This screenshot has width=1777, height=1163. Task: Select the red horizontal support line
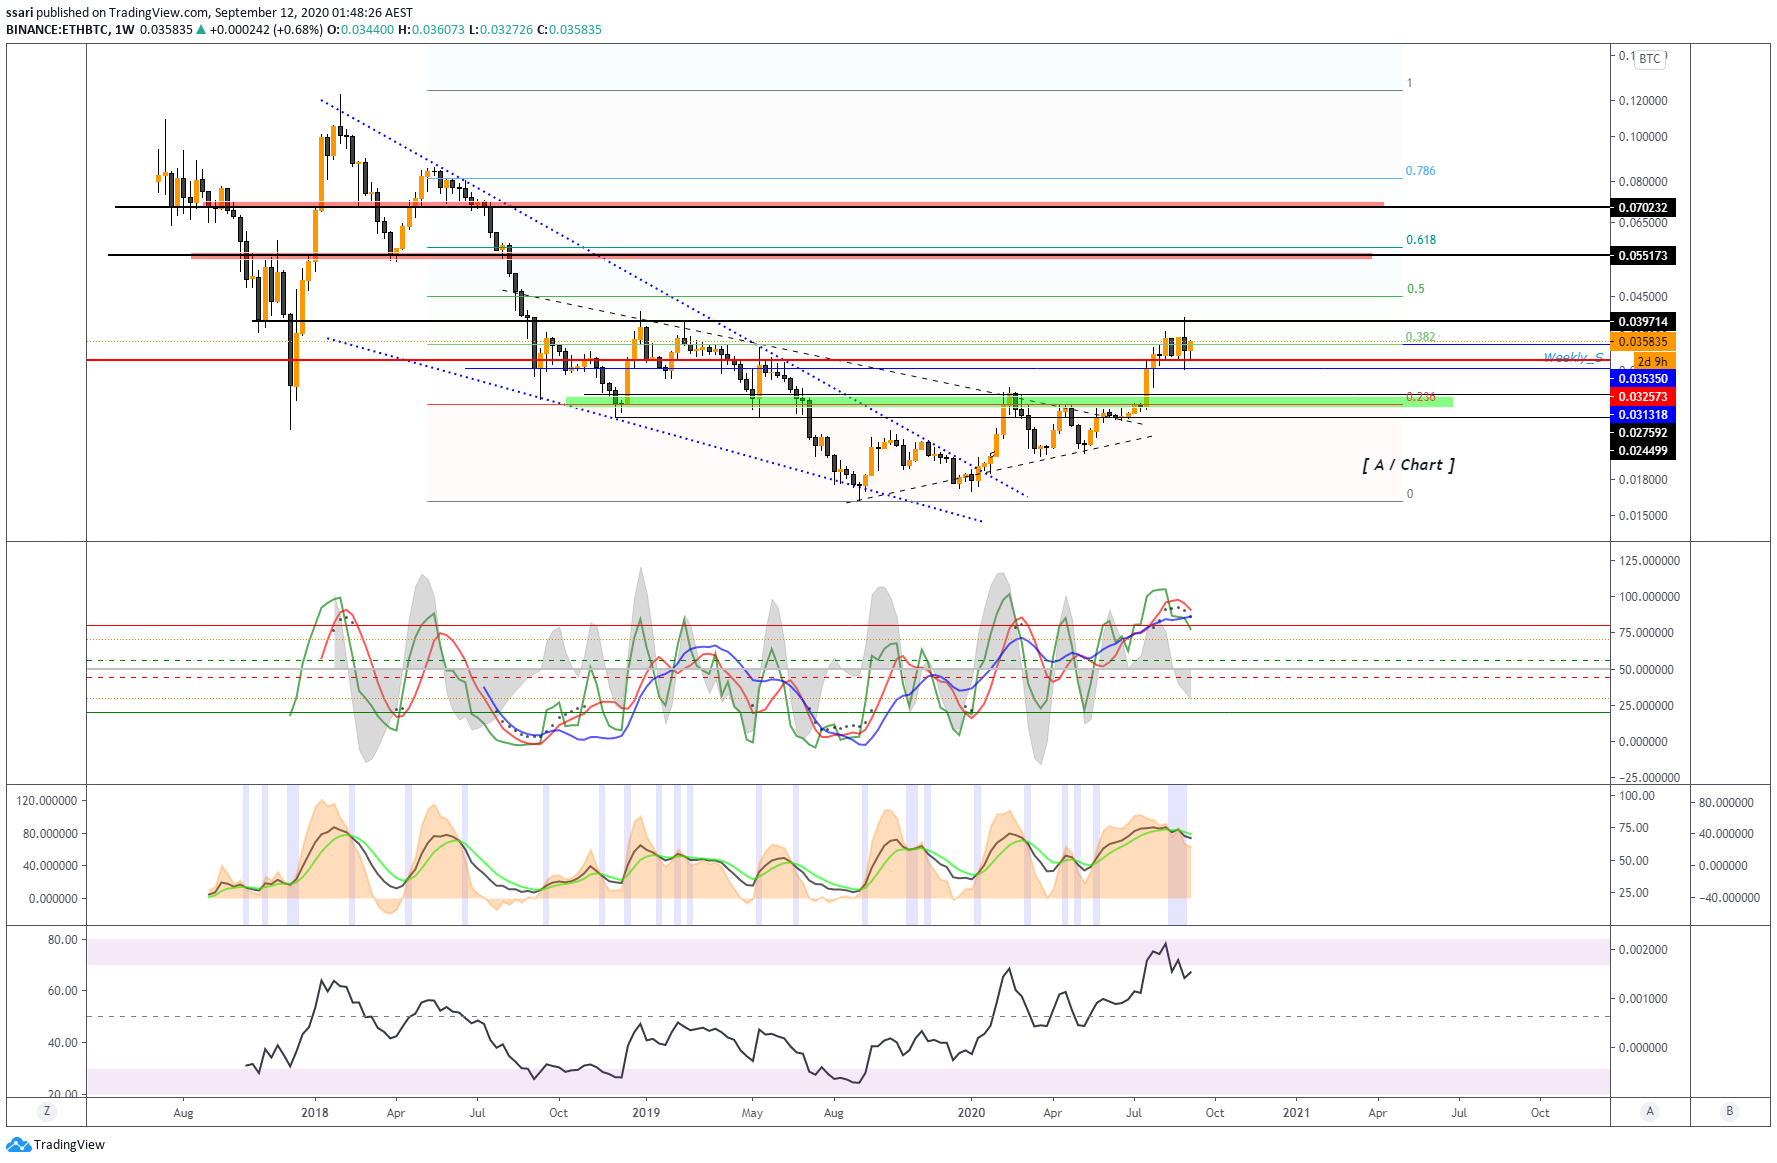point(848,360)
